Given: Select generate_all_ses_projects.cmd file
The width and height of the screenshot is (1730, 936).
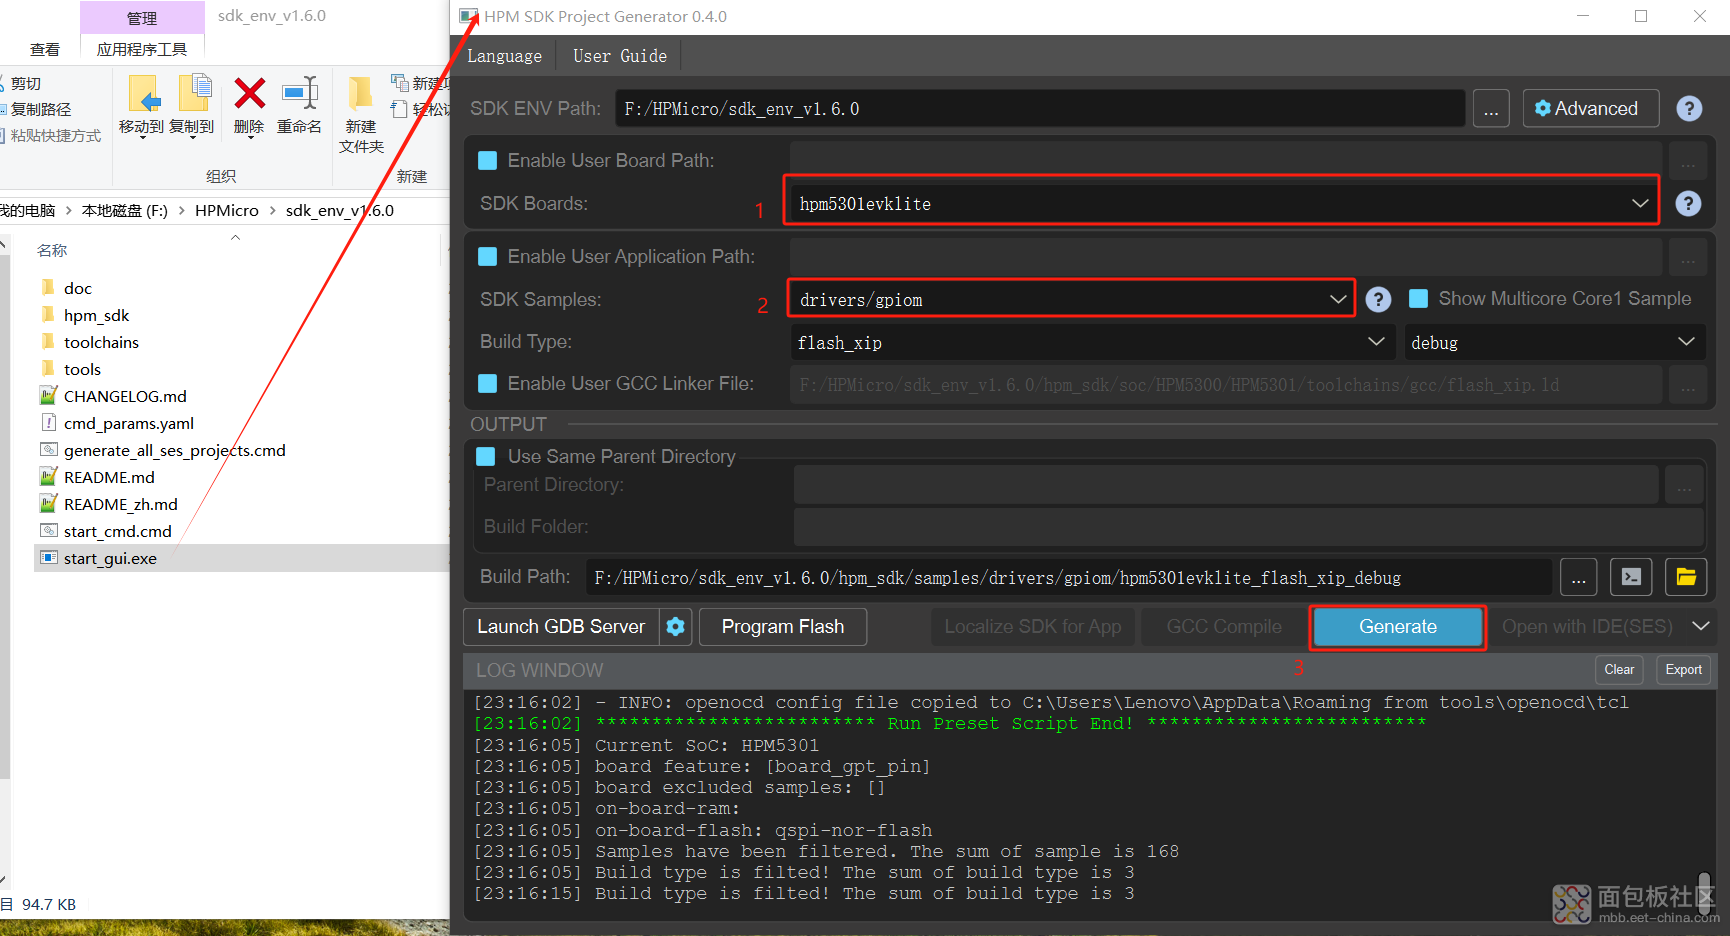Looking at the screenshot, I should point(175,450).
